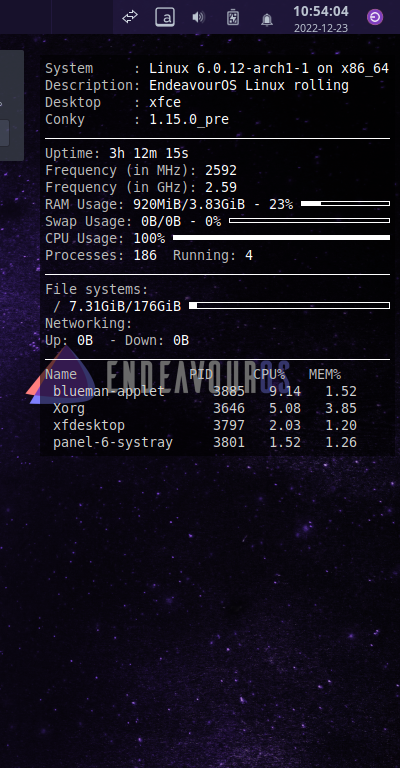Image resolution: width=400 pixels, height=768 pixels.
Task: Open the volume speaker icon
Action: [198, 18]
